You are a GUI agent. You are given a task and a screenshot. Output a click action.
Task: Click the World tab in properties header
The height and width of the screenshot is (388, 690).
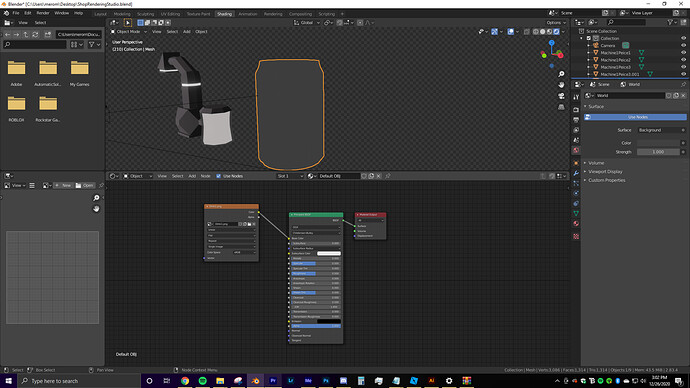point(630,84)
